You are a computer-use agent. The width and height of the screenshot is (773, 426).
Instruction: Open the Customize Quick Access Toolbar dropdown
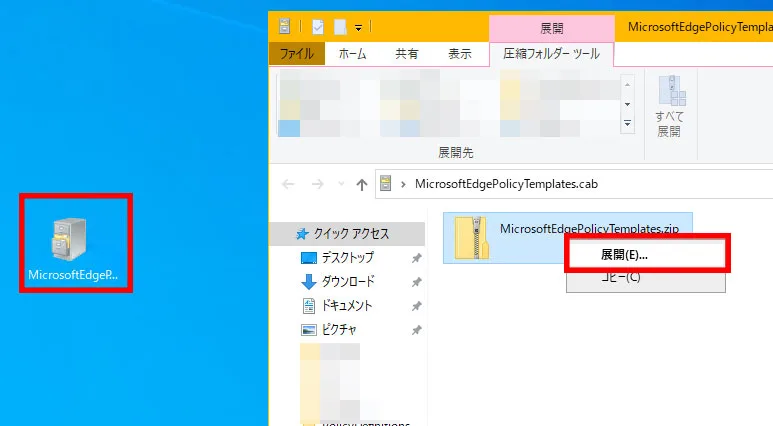358,28
